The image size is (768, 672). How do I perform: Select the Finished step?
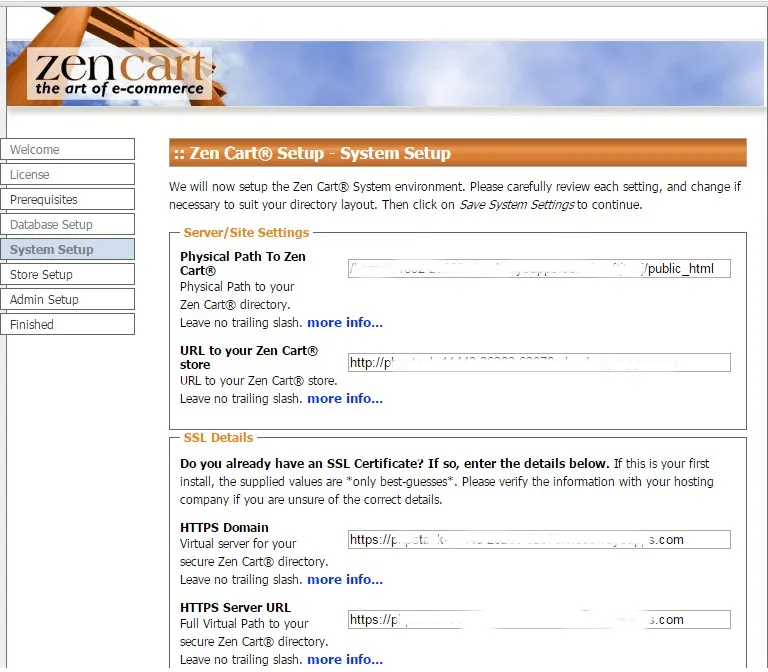click(x=68, y=324)
